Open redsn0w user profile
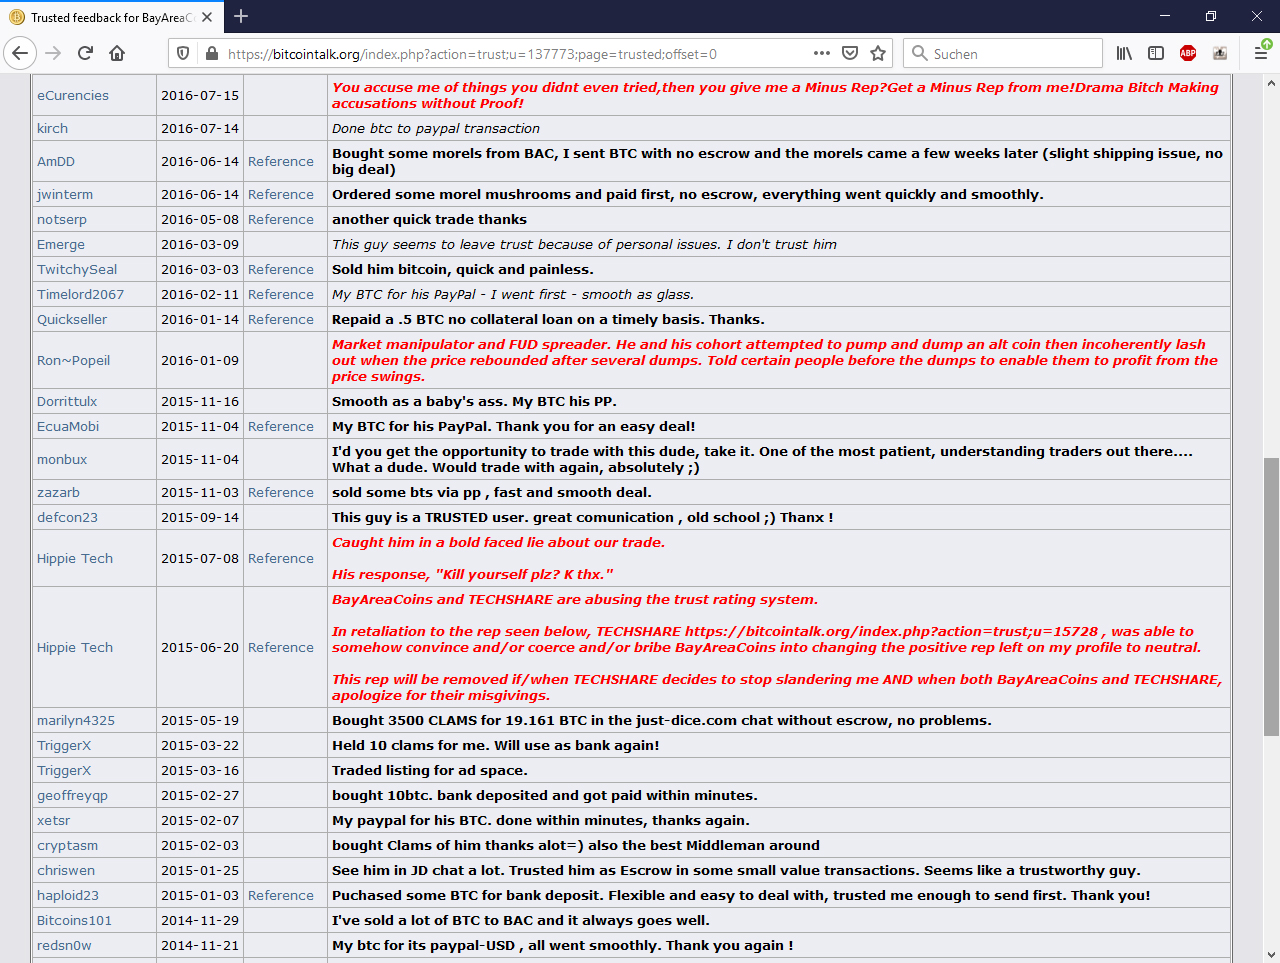The width and height of the screenshot is (1280, 963). click(x=64, y=945)
